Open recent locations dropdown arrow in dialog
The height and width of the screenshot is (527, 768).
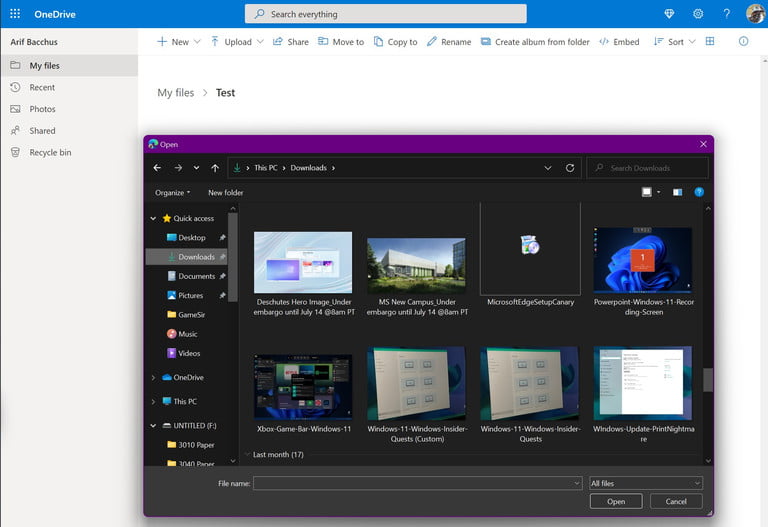tap(196, 168)
